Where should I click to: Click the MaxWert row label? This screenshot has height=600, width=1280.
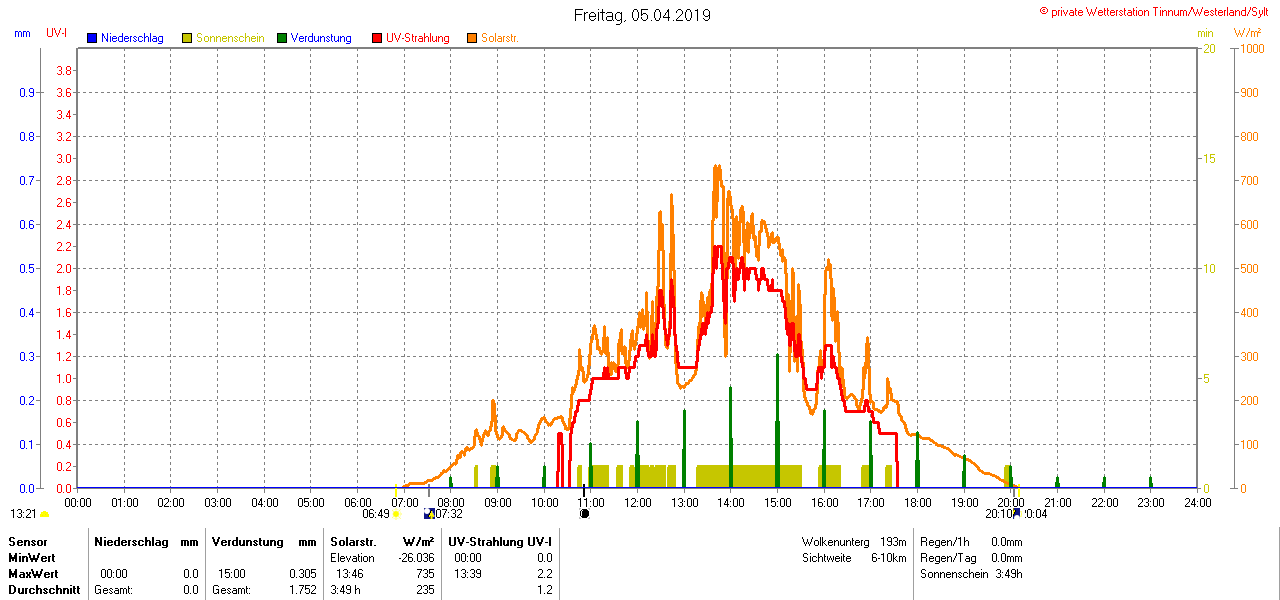click(33, 574)
